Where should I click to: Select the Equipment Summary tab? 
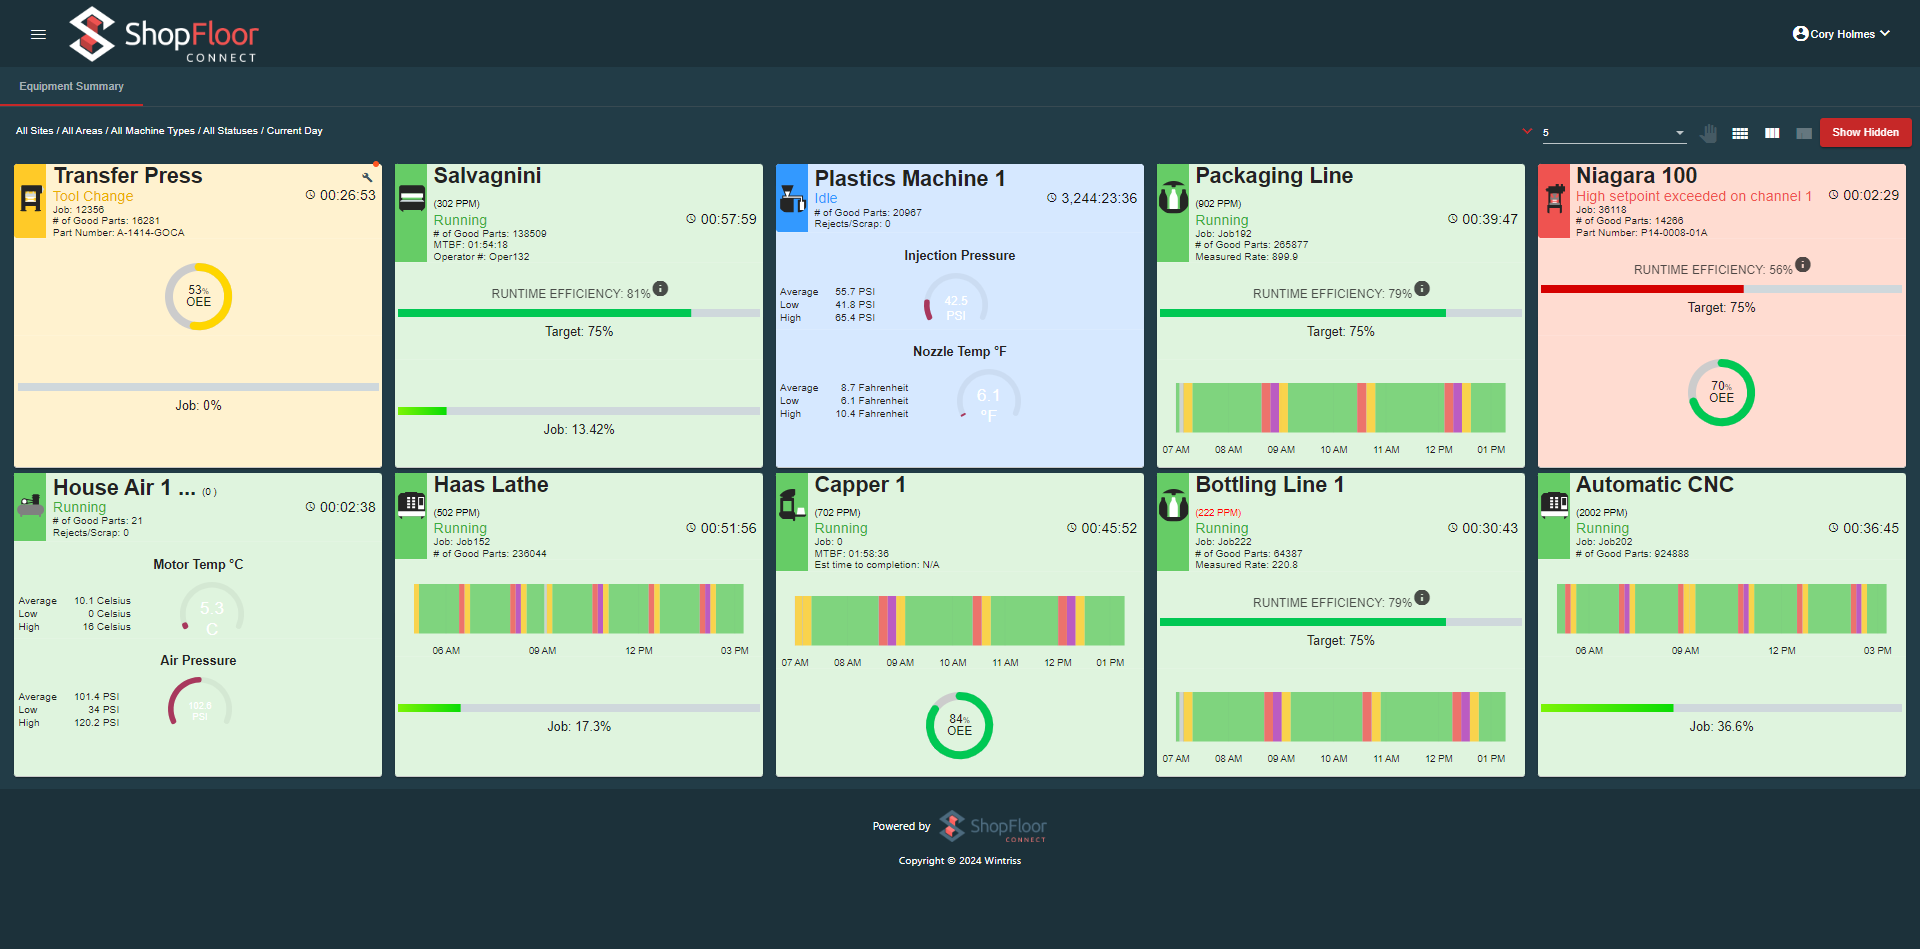pyautogui.click(x=72, y=86)
